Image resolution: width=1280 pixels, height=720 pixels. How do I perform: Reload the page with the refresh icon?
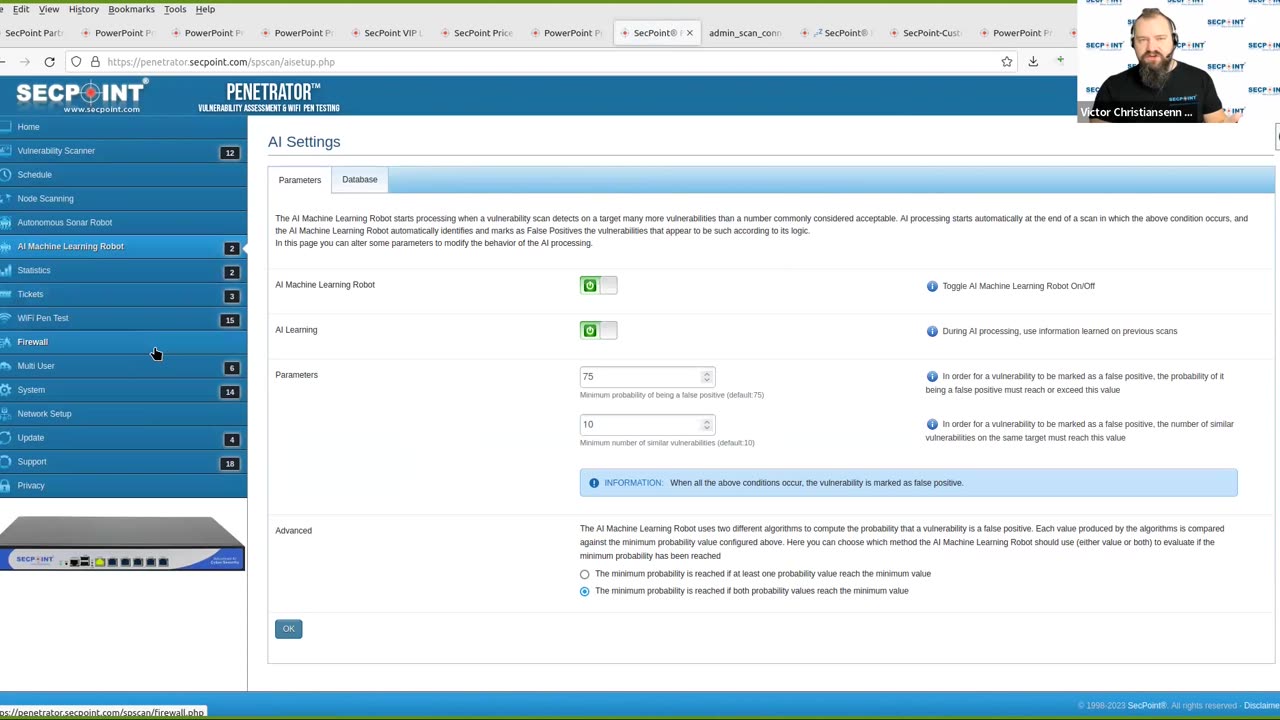coord(49,62)
